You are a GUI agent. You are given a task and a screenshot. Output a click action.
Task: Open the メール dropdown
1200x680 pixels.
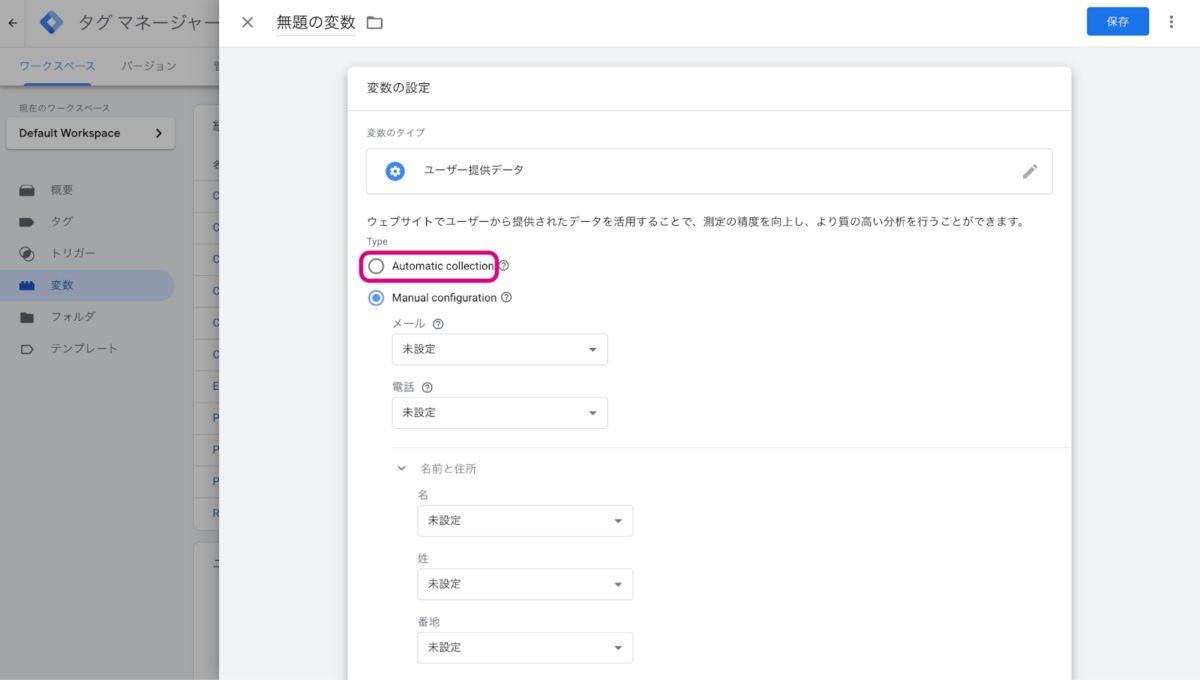499,349
